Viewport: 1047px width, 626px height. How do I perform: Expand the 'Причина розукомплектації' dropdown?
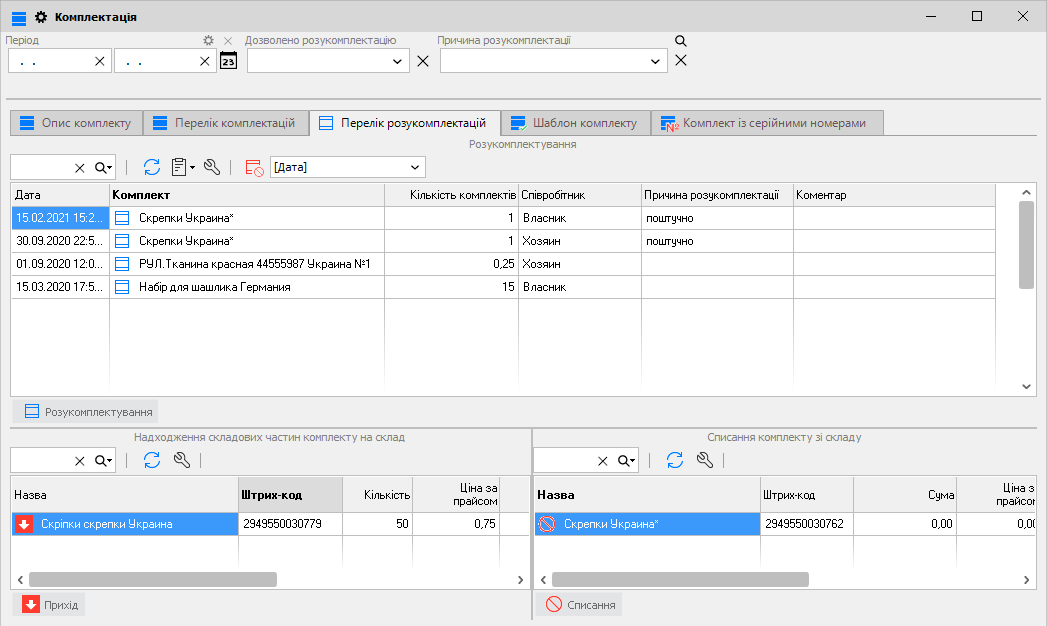(655, 62)
